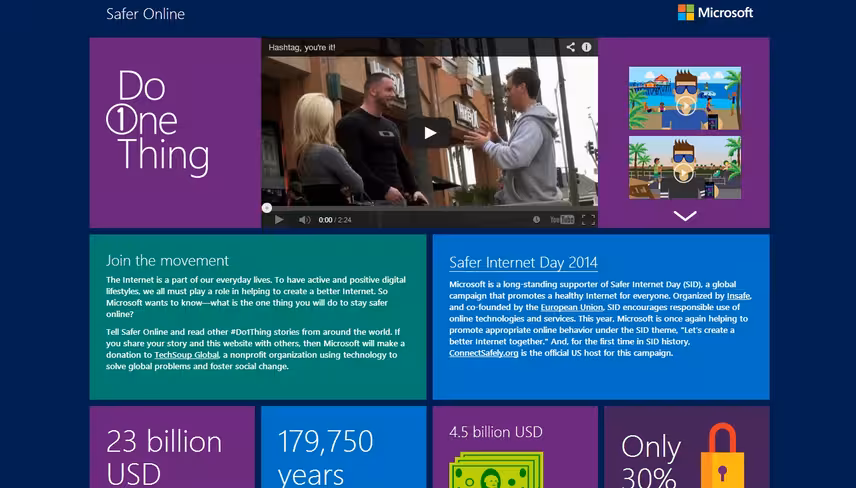Click the Microsoft logo
Screen dimensions: 856x488
715,13
